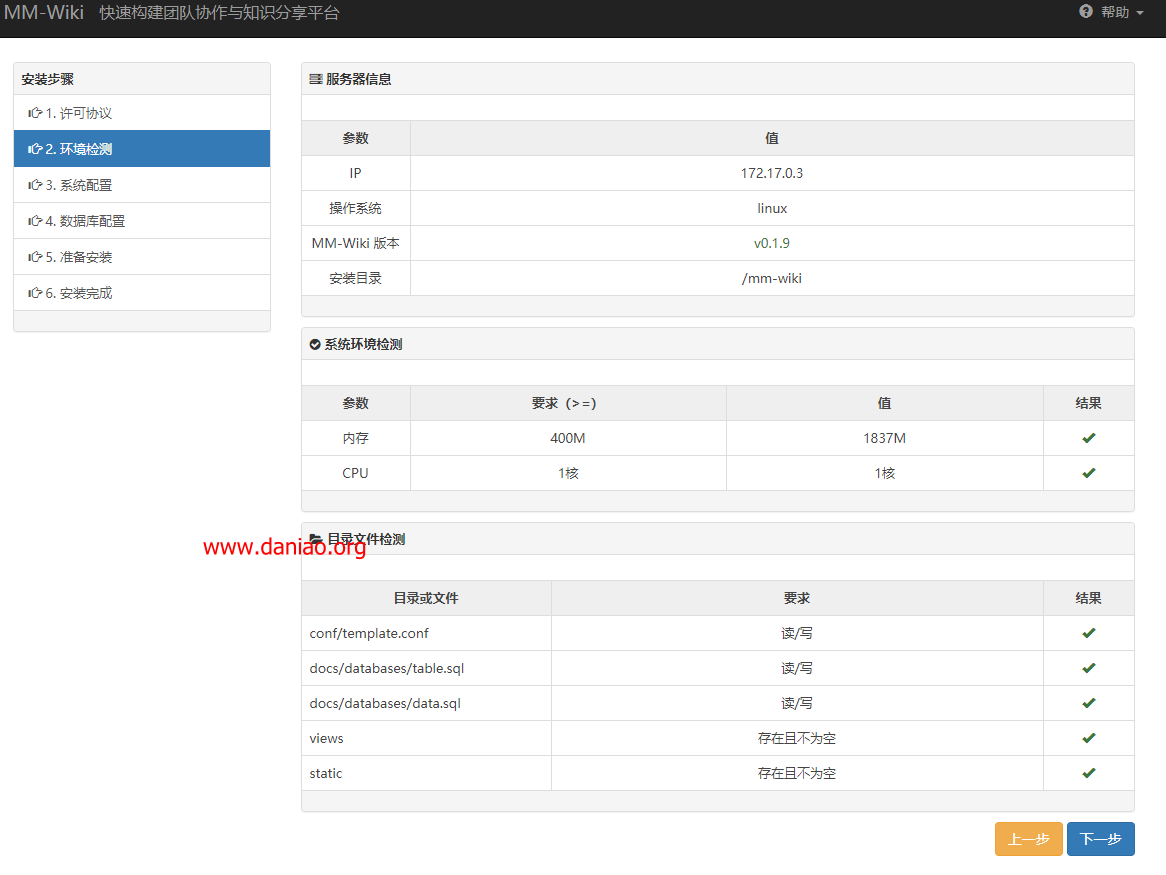The height and width of the screenshot is (875, 1166).
Task: Click hand icon beside 环境检测 step
Action: point(35,149)
